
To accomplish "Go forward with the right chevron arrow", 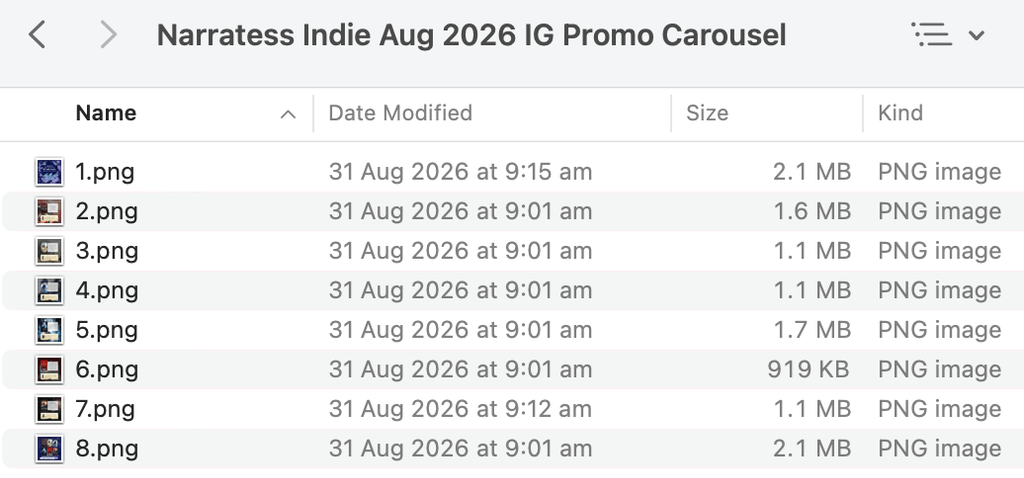I will pos(108,35).
